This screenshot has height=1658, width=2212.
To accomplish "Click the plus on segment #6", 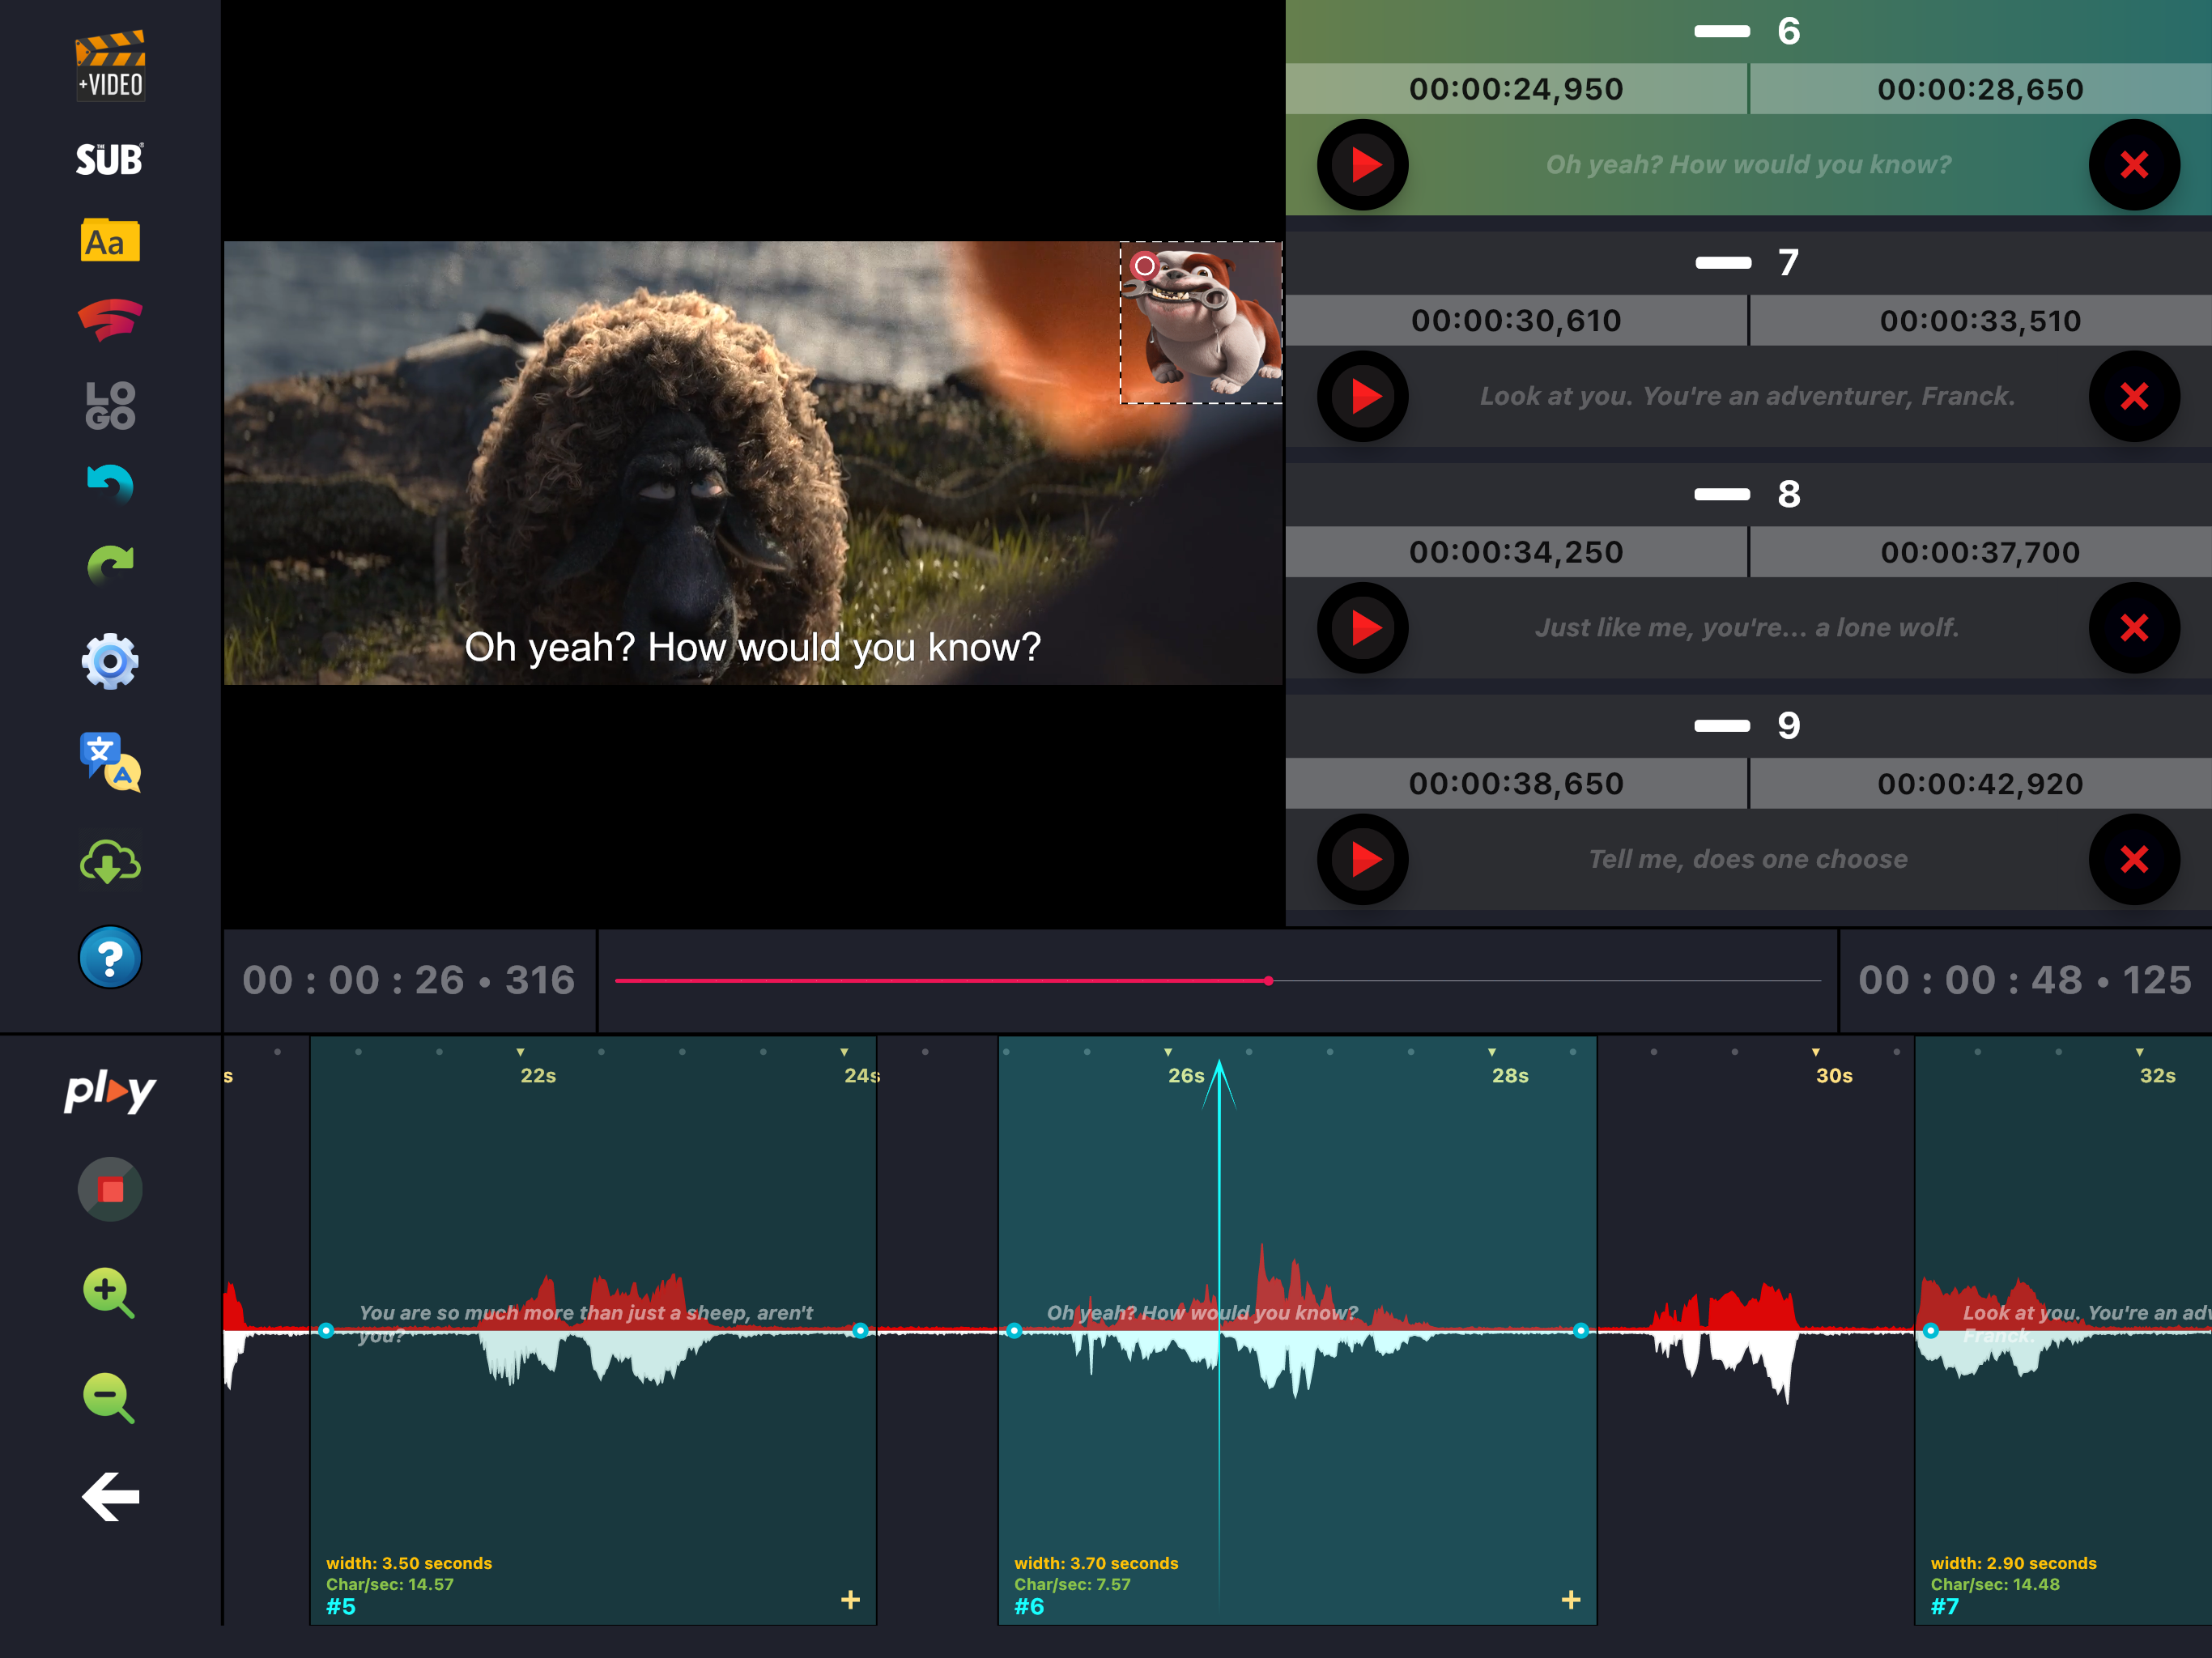I will (1571, 1600).
